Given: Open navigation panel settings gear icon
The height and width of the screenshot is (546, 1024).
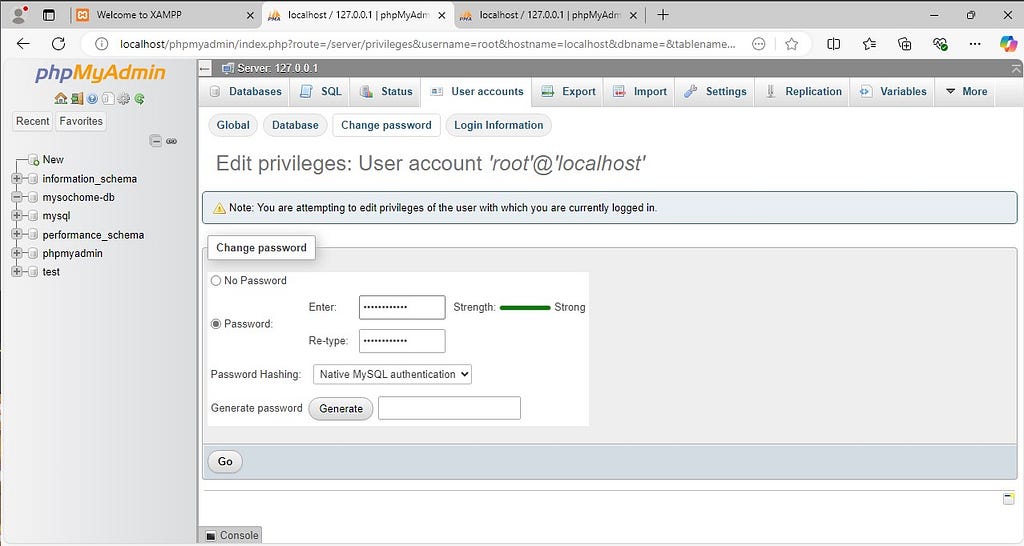Looking at the screenshot, I should coord(123,99).
